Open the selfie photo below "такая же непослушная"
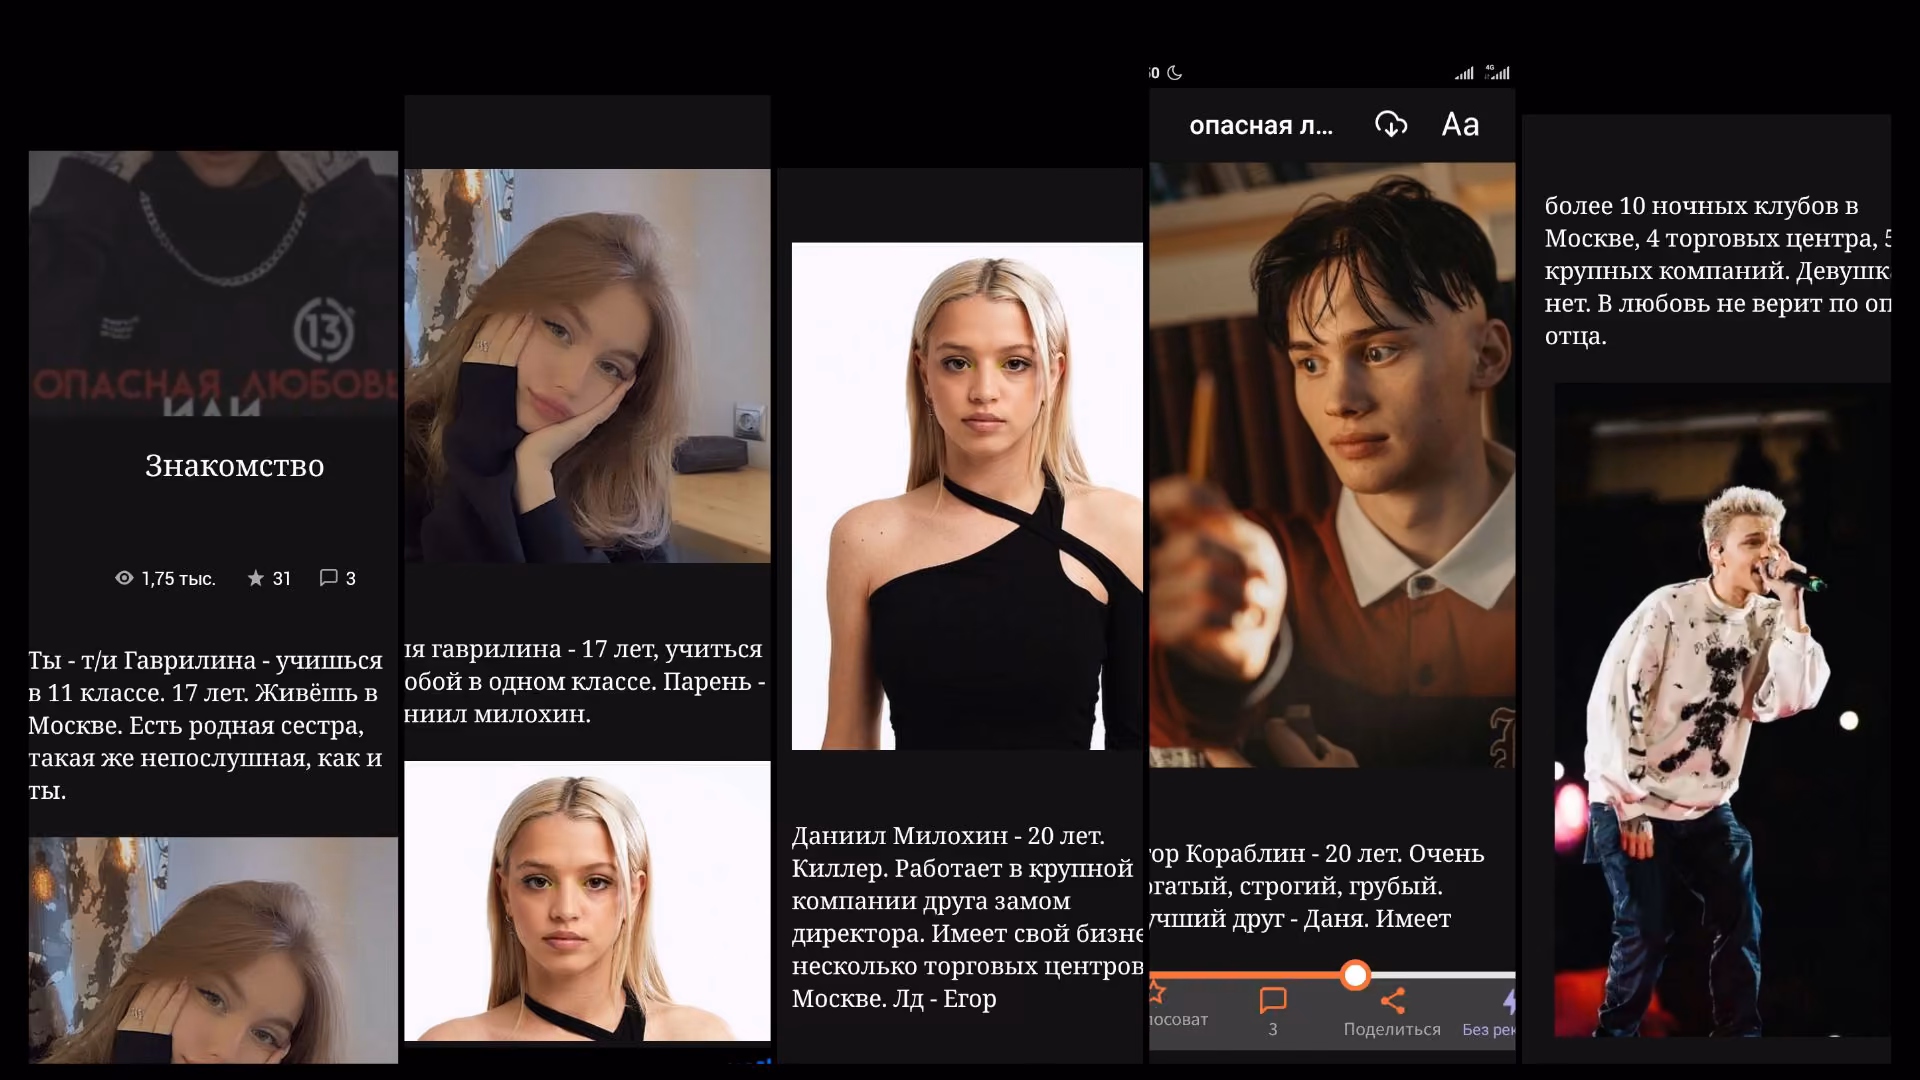1920x1080 pixels. coord(213,950)
